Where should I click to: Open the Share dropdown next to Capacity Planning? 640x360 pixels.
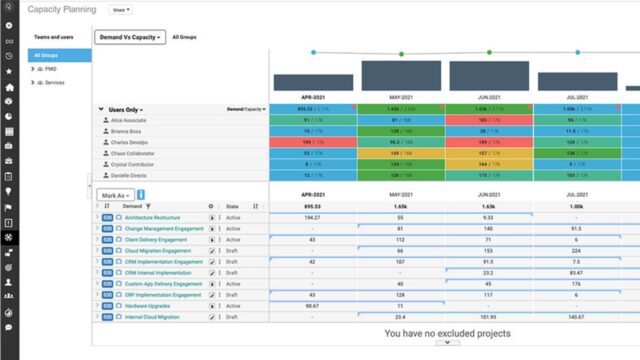pyautogui.click(x=121, y=10)
